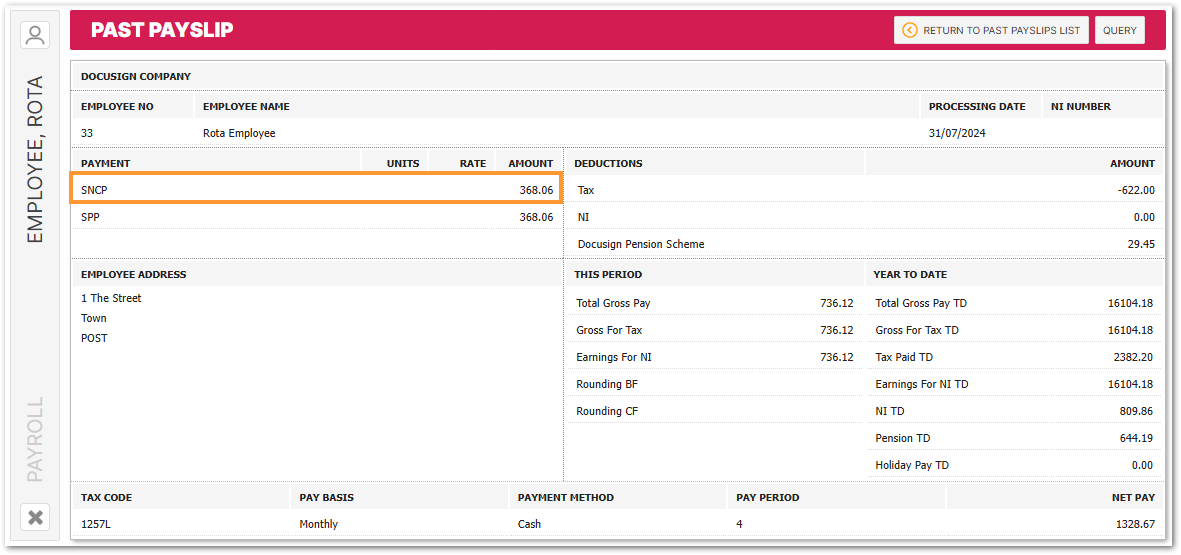Viewport: 1181px width, 555px height.
Task: Click the employee name Rota Employee
Action: pos(239,133)
